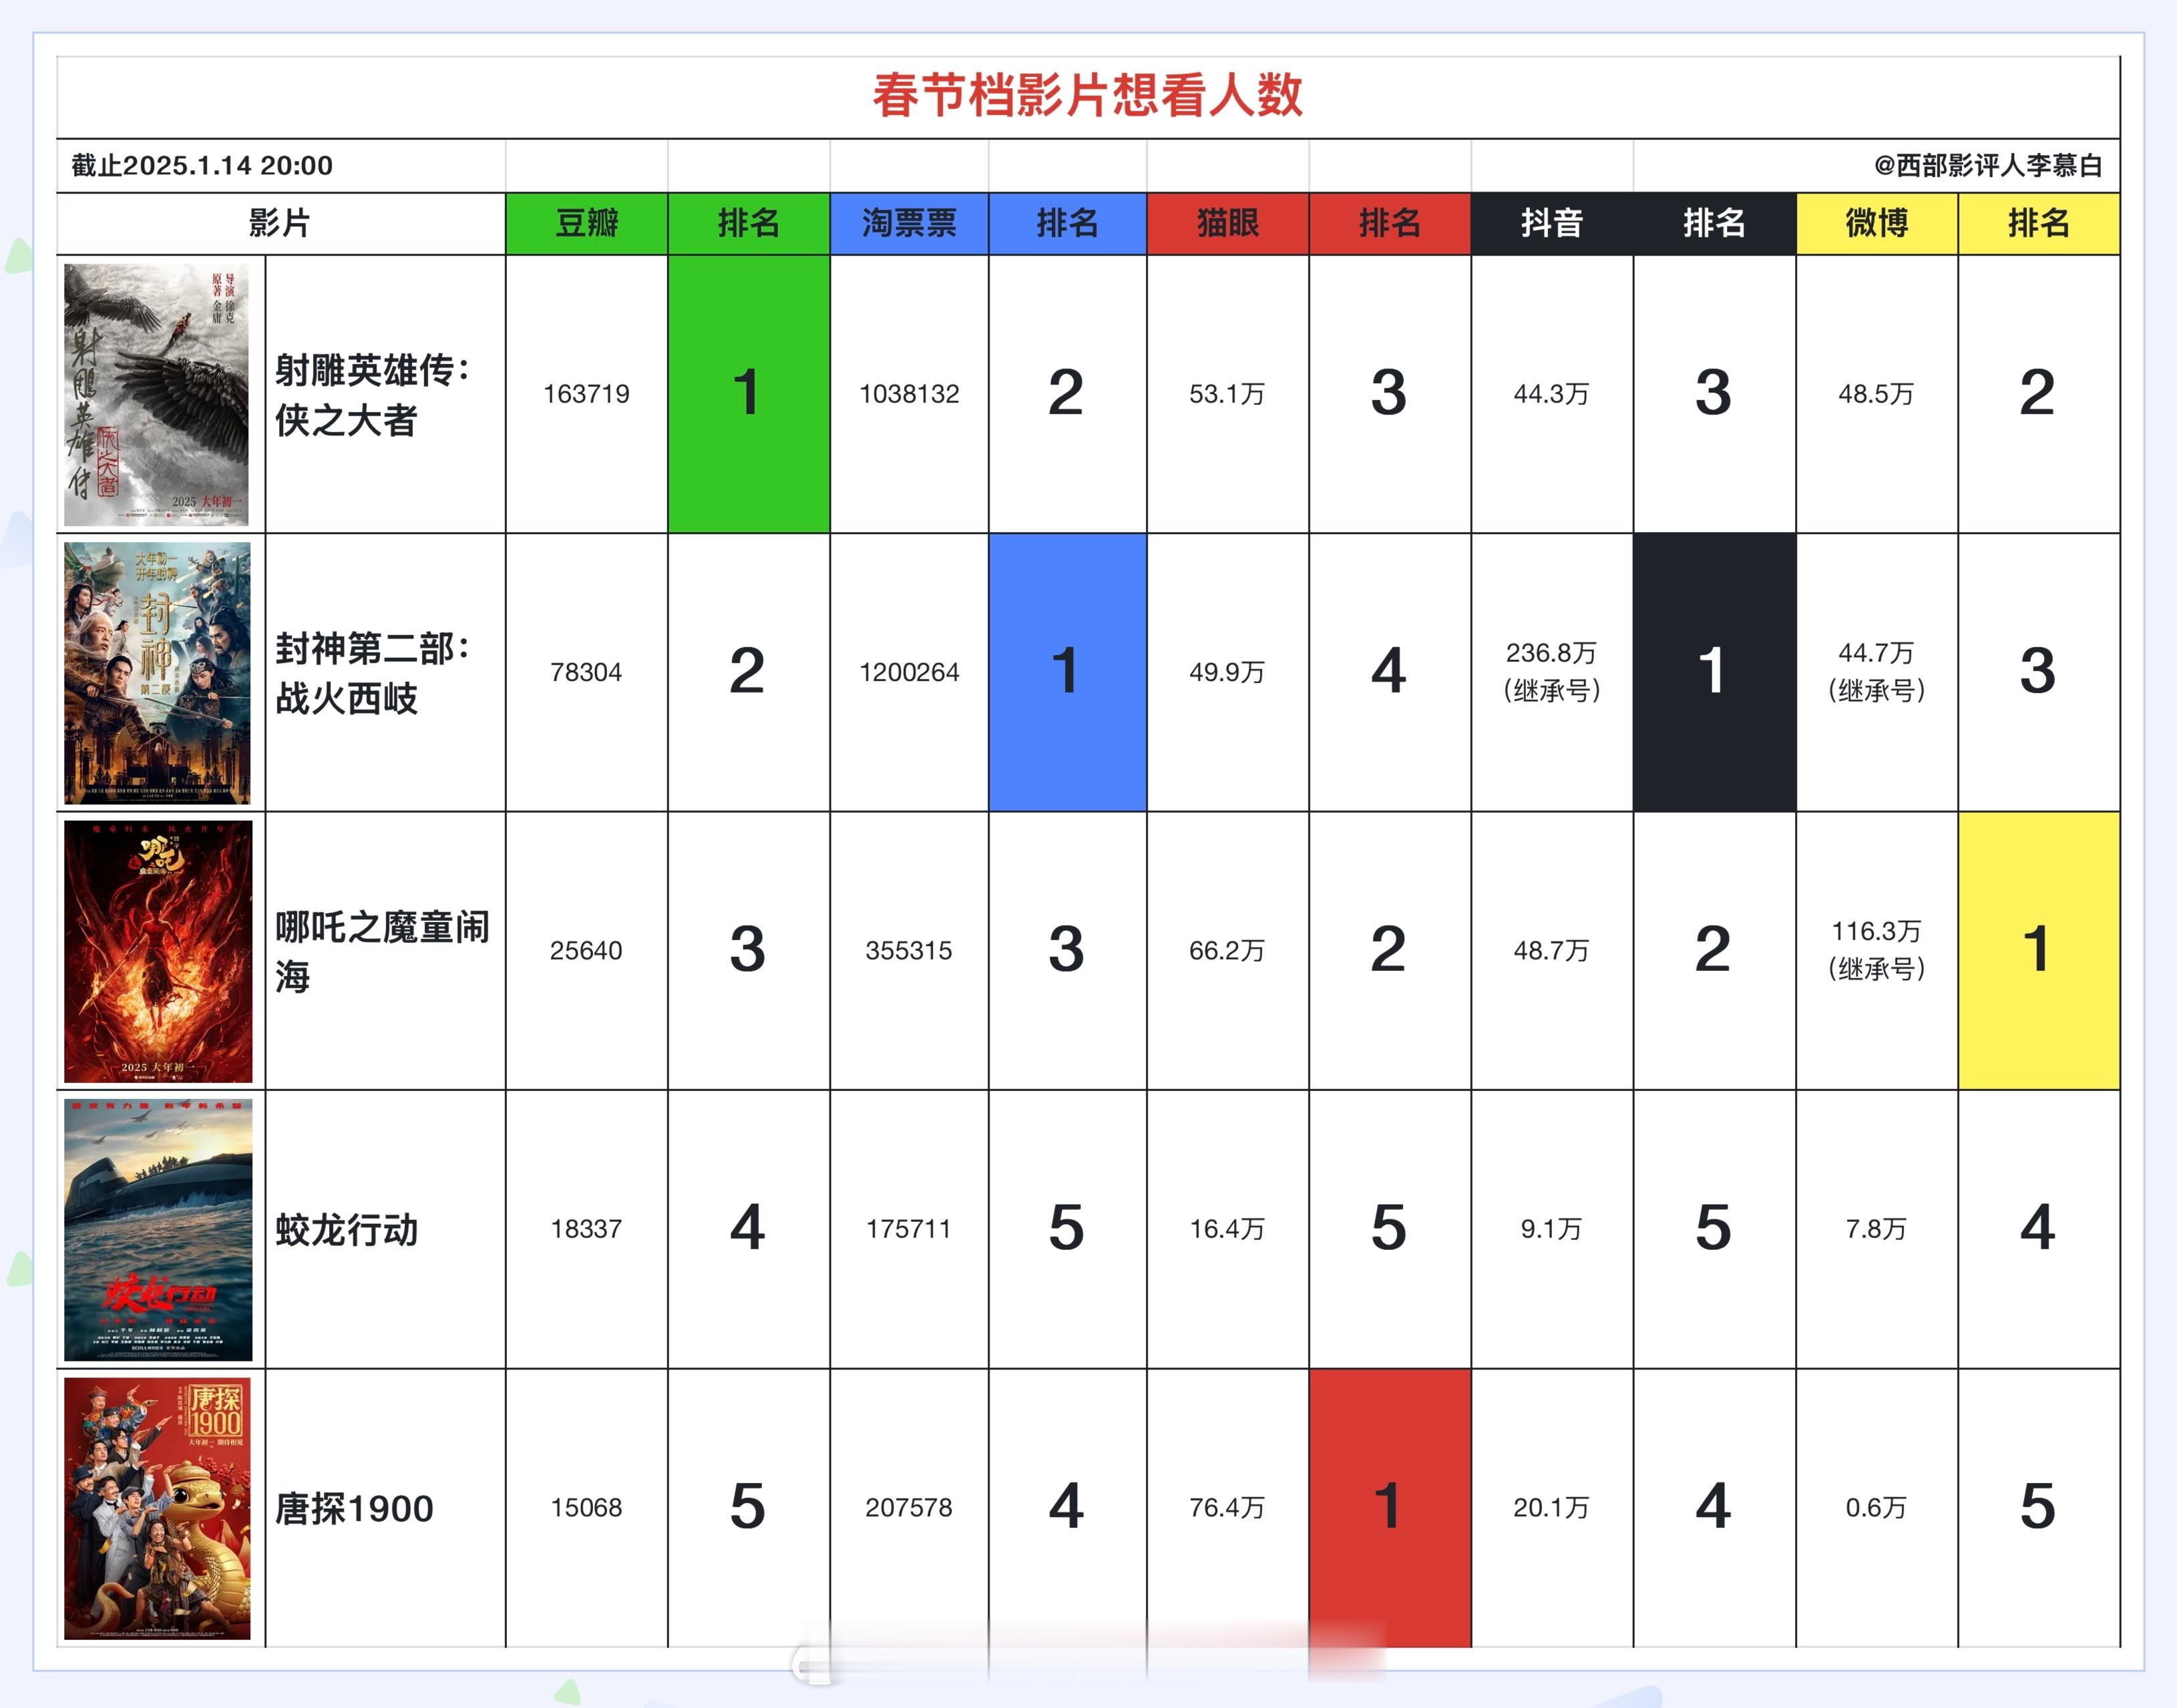Click the Taopiaopiao value 175711
This screenshot has height=1708, width=2177.
(x=909, y=1229)
